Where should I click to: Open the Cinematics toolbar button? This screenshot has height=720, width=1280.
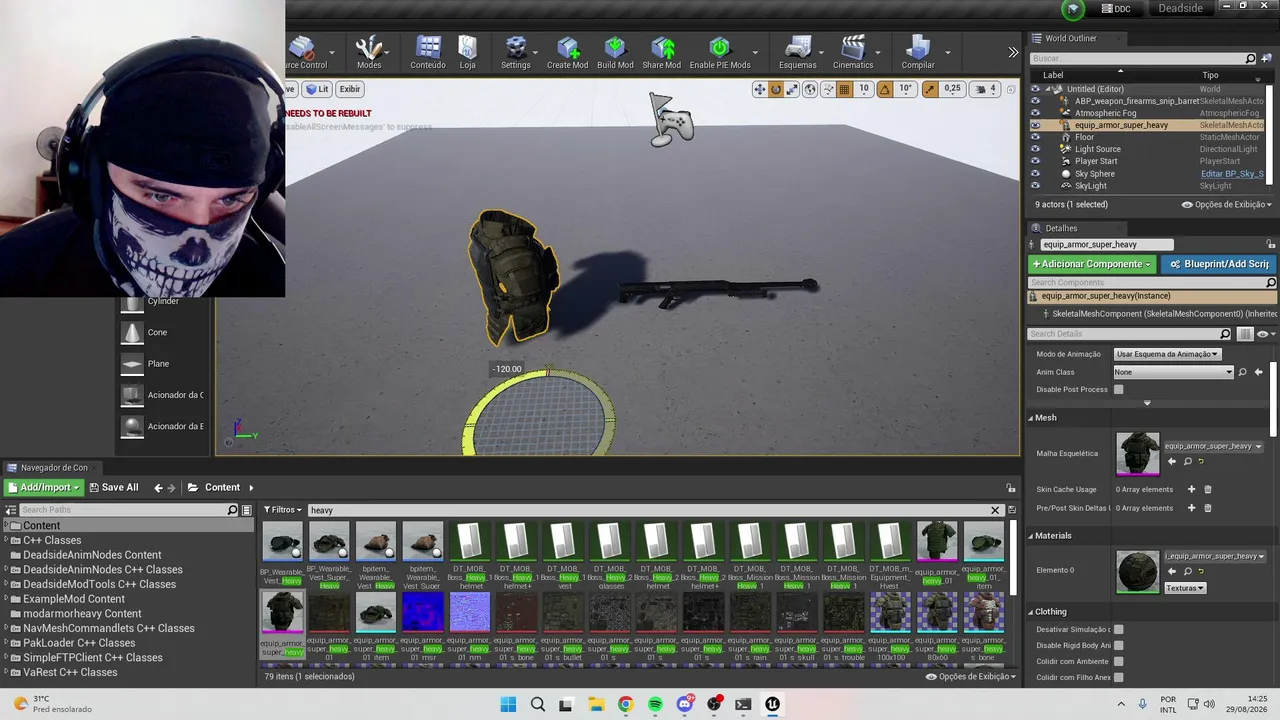(853, 53)
